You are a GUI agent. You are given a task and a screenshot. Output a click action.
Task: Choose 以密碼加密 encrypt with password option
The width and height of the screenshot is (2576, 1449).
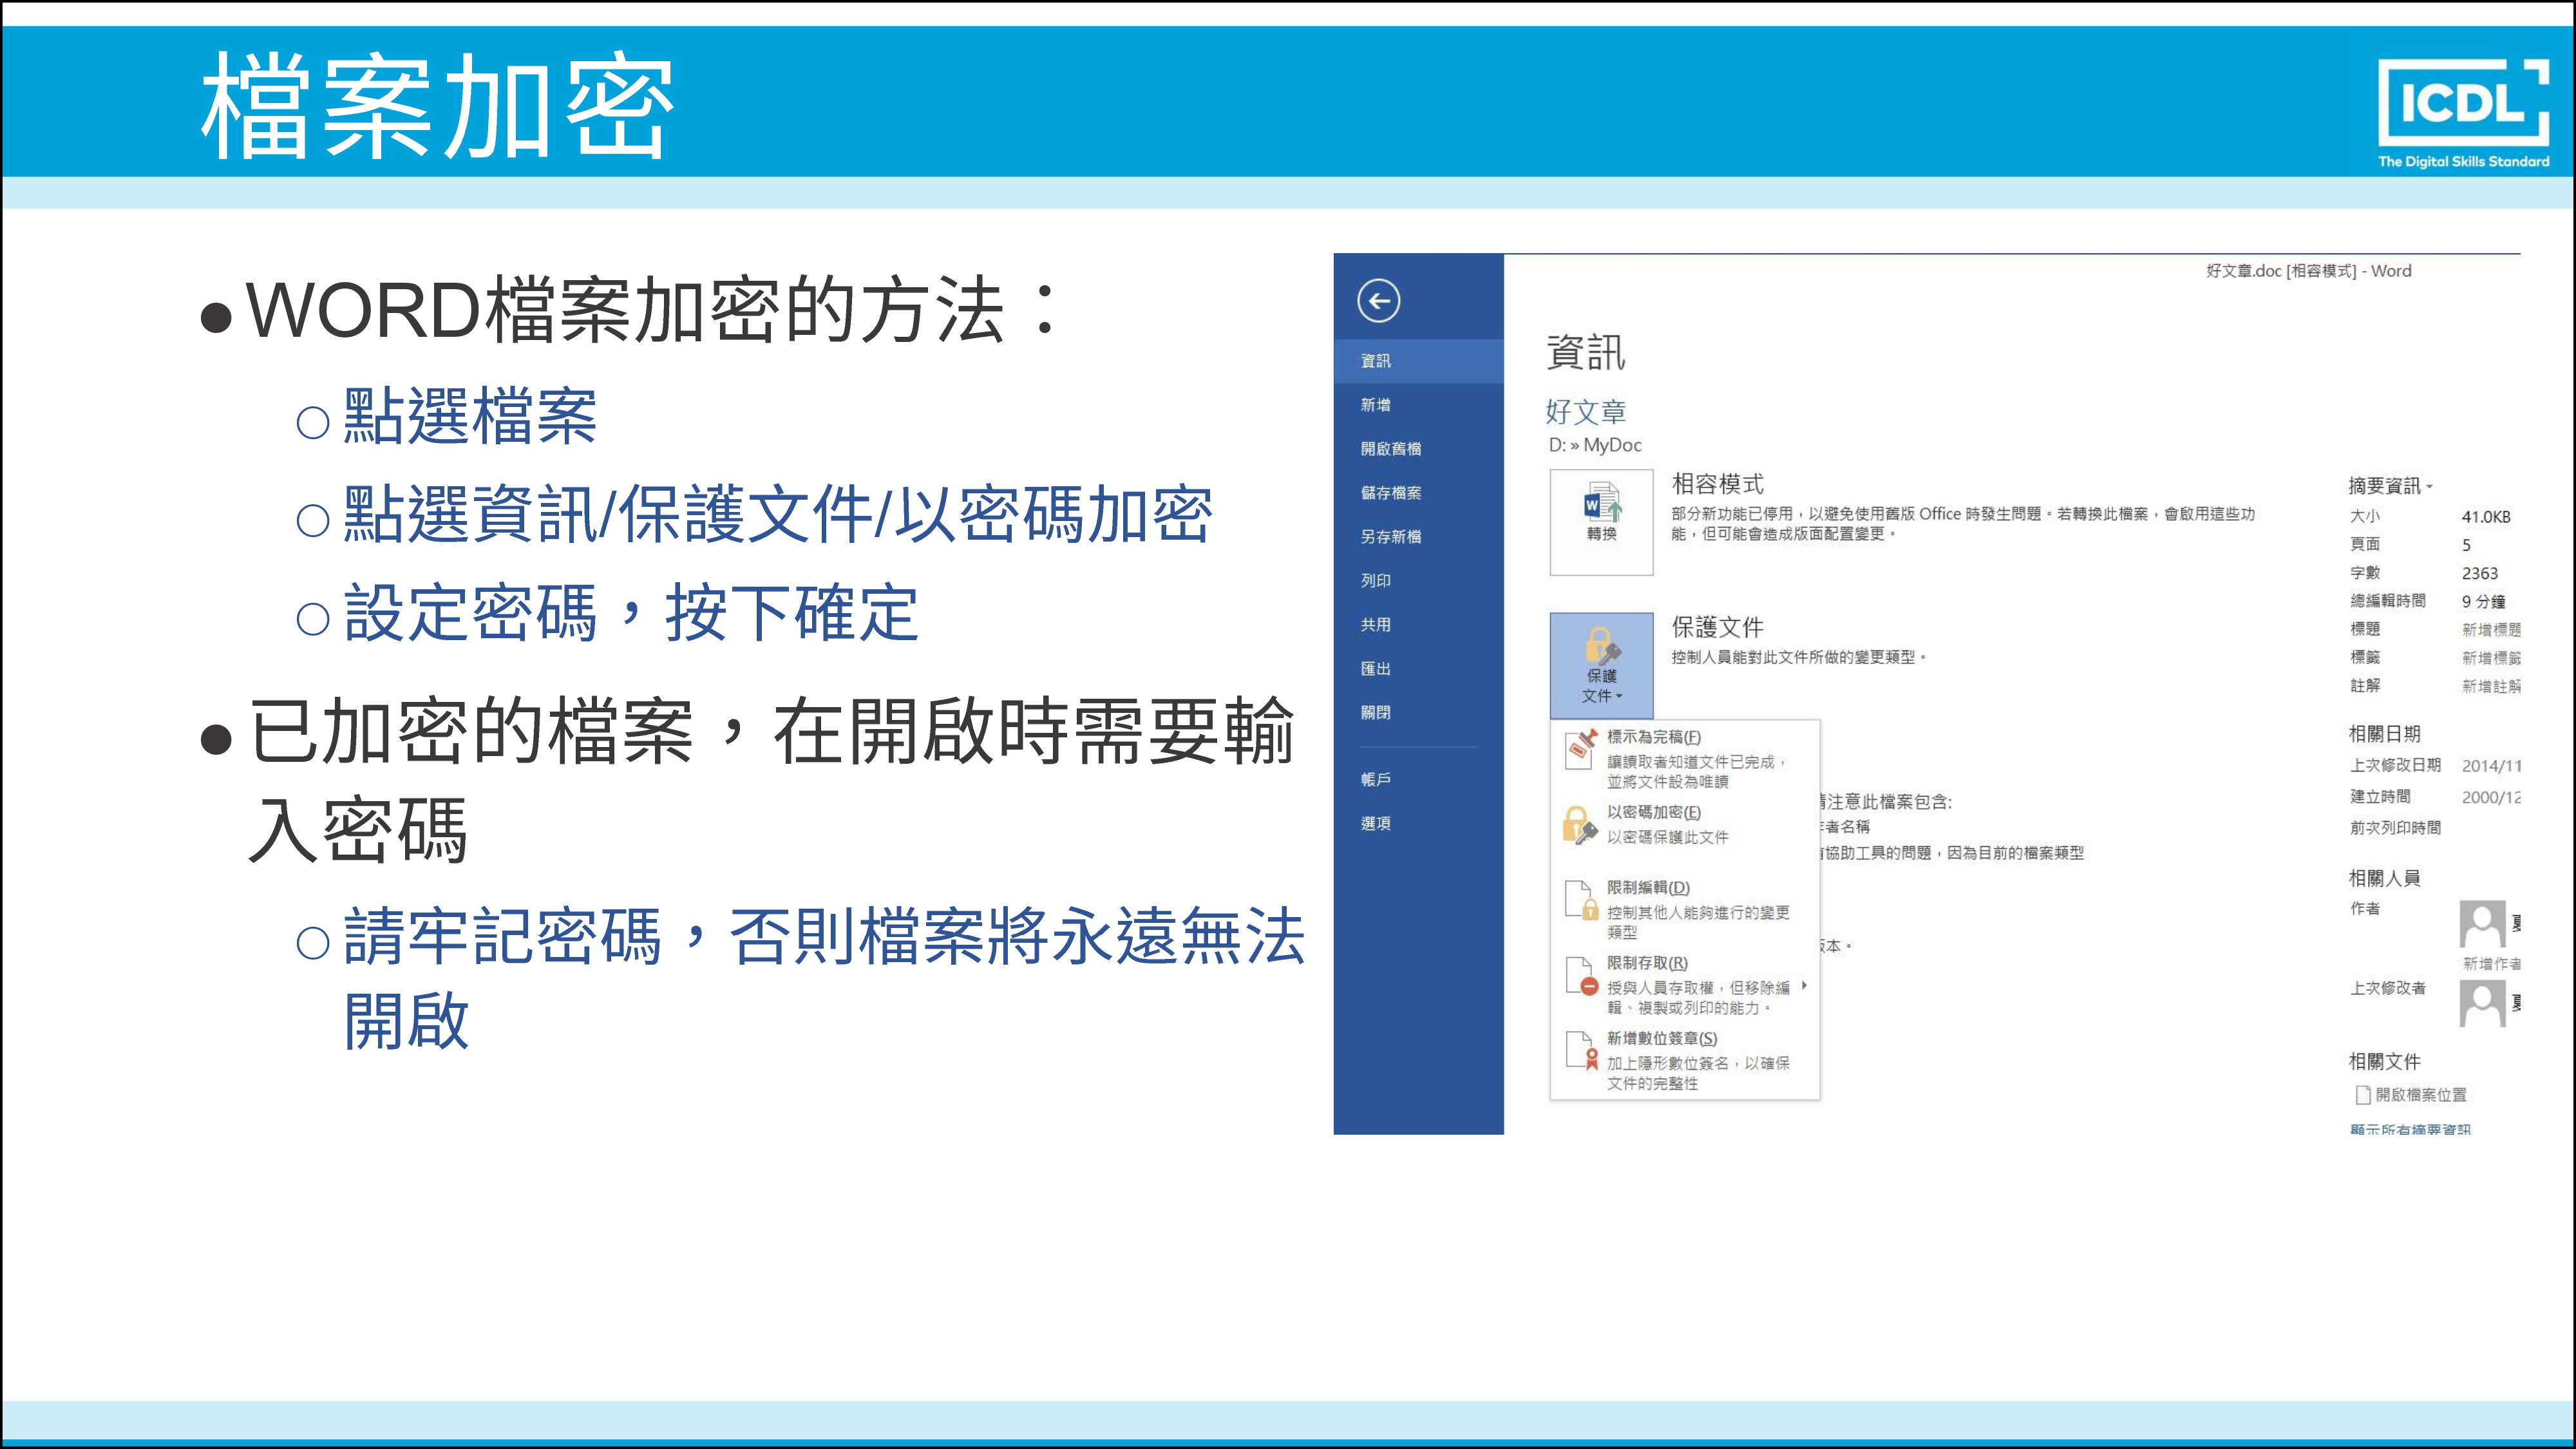click(1653, 813)
